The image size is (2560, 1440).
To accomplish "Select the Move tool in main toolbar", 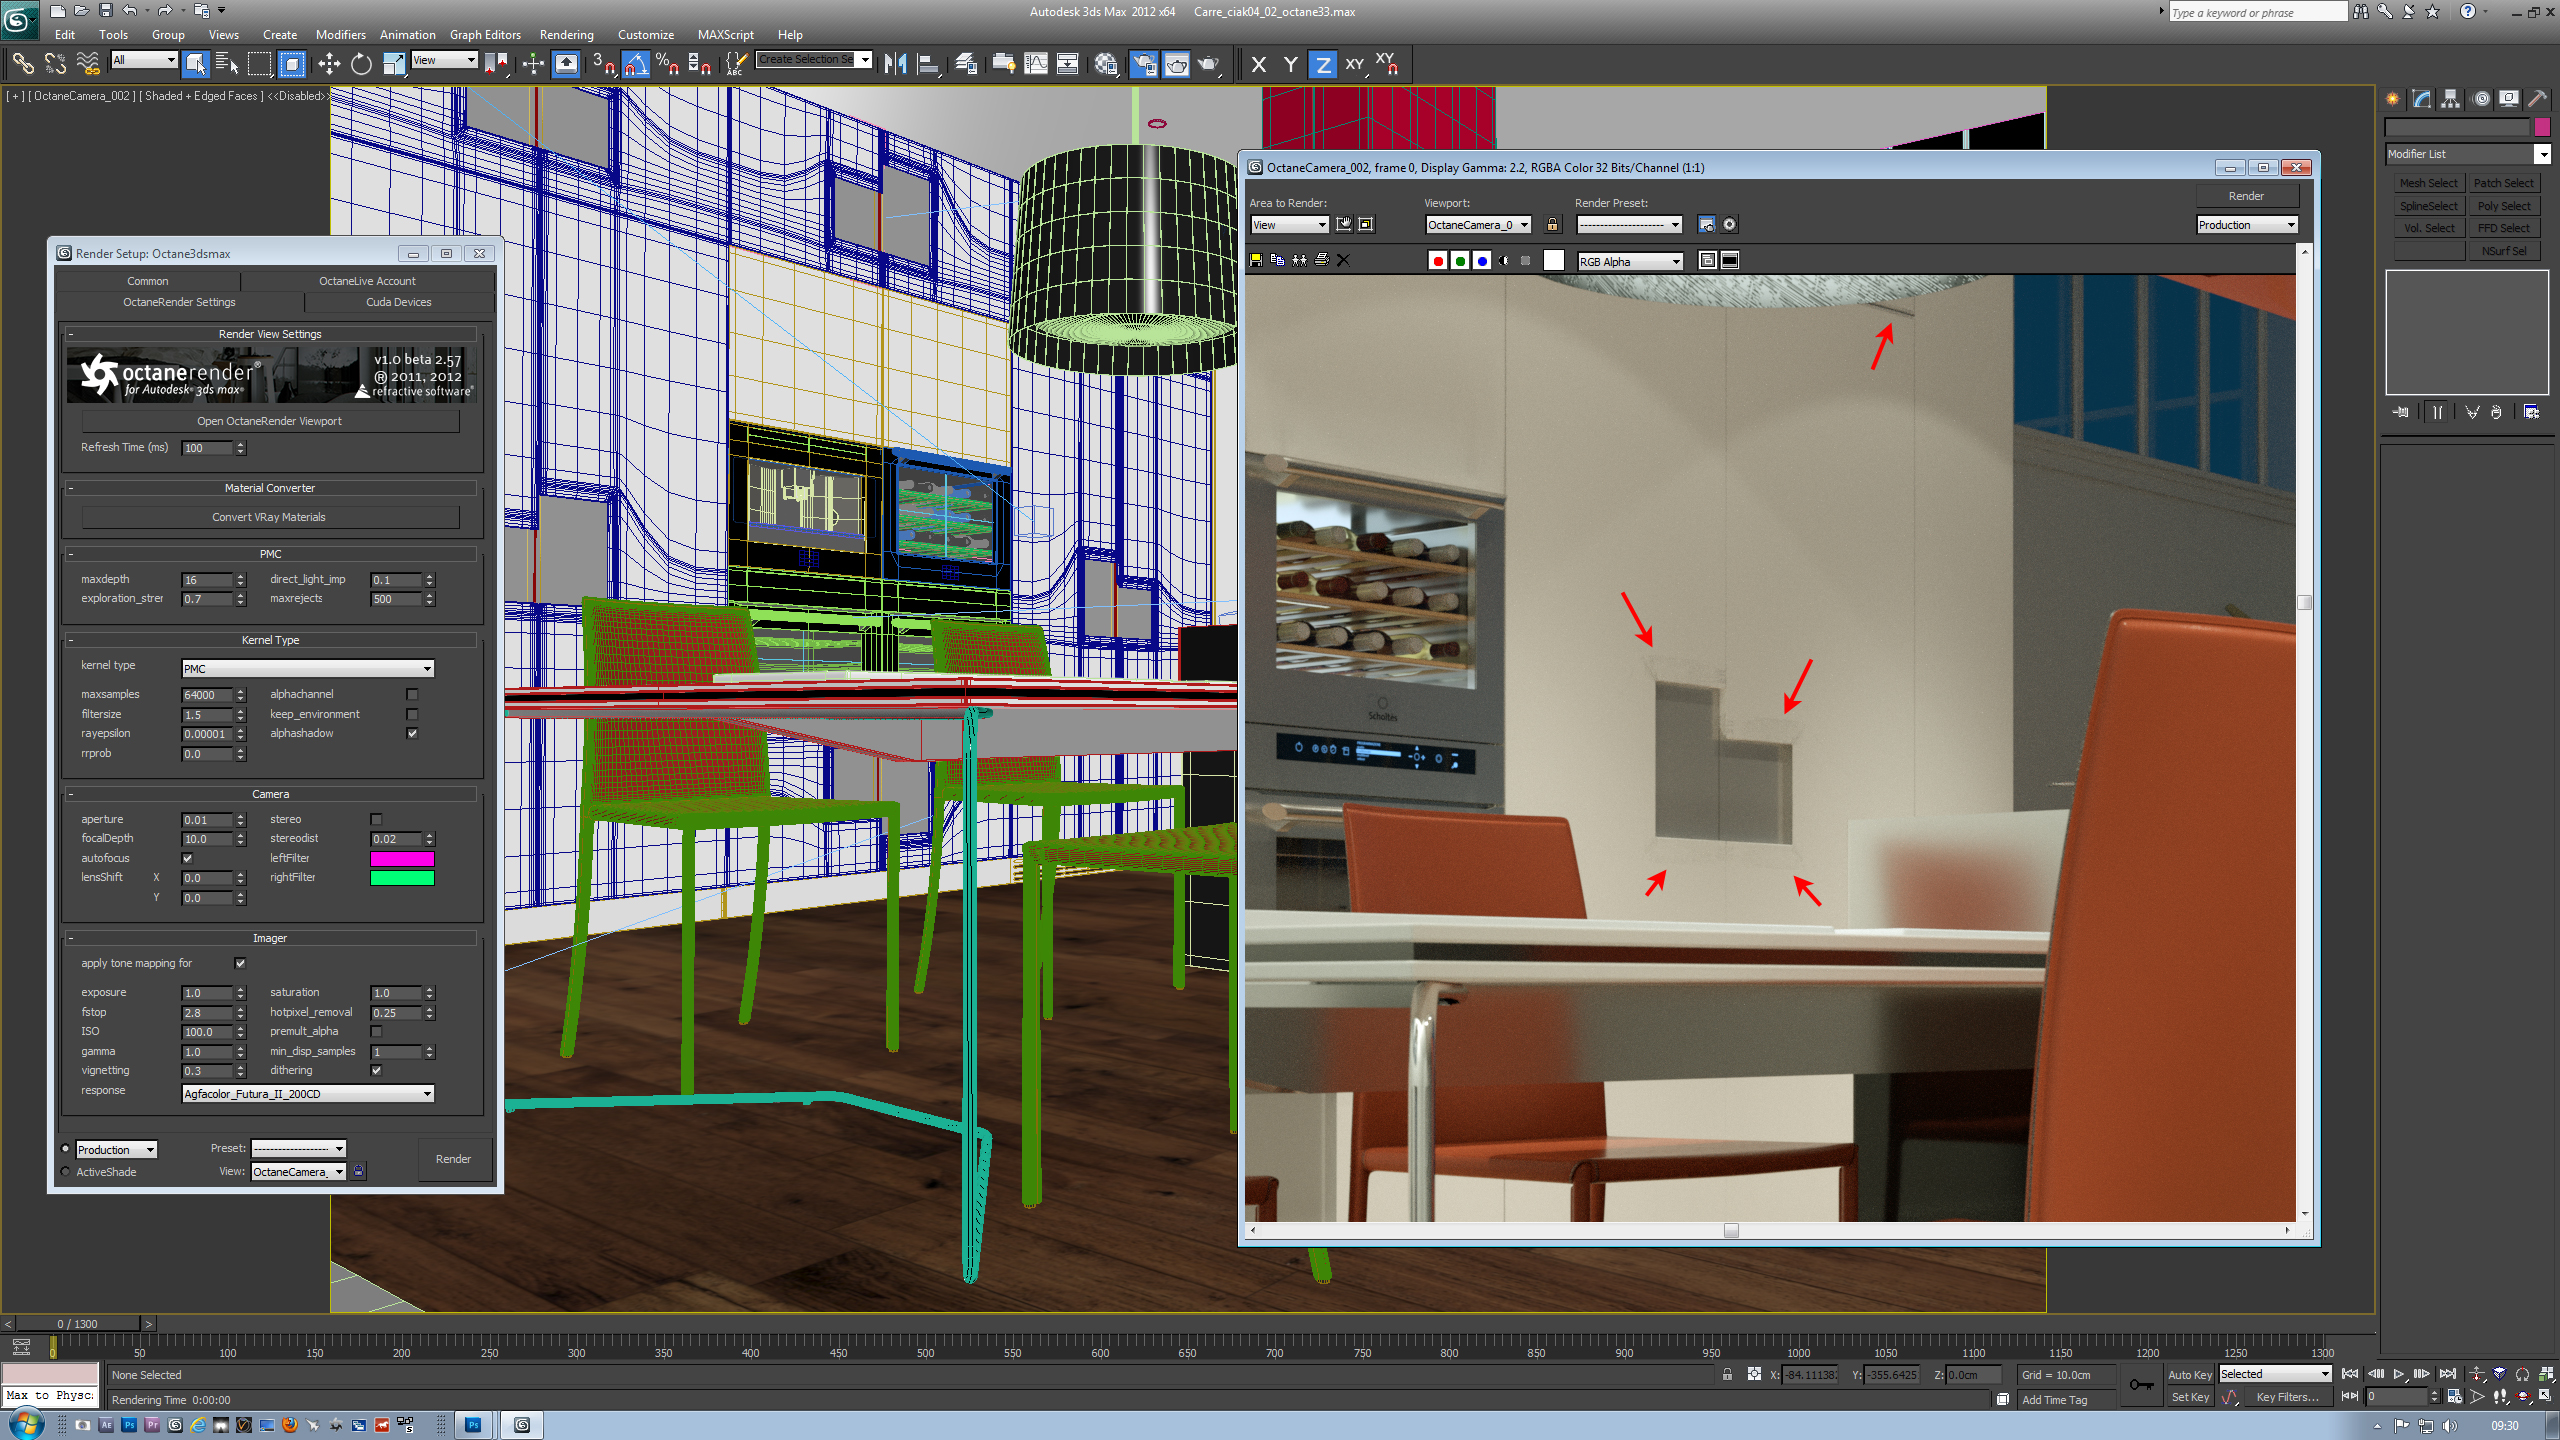I will [329, 64].
